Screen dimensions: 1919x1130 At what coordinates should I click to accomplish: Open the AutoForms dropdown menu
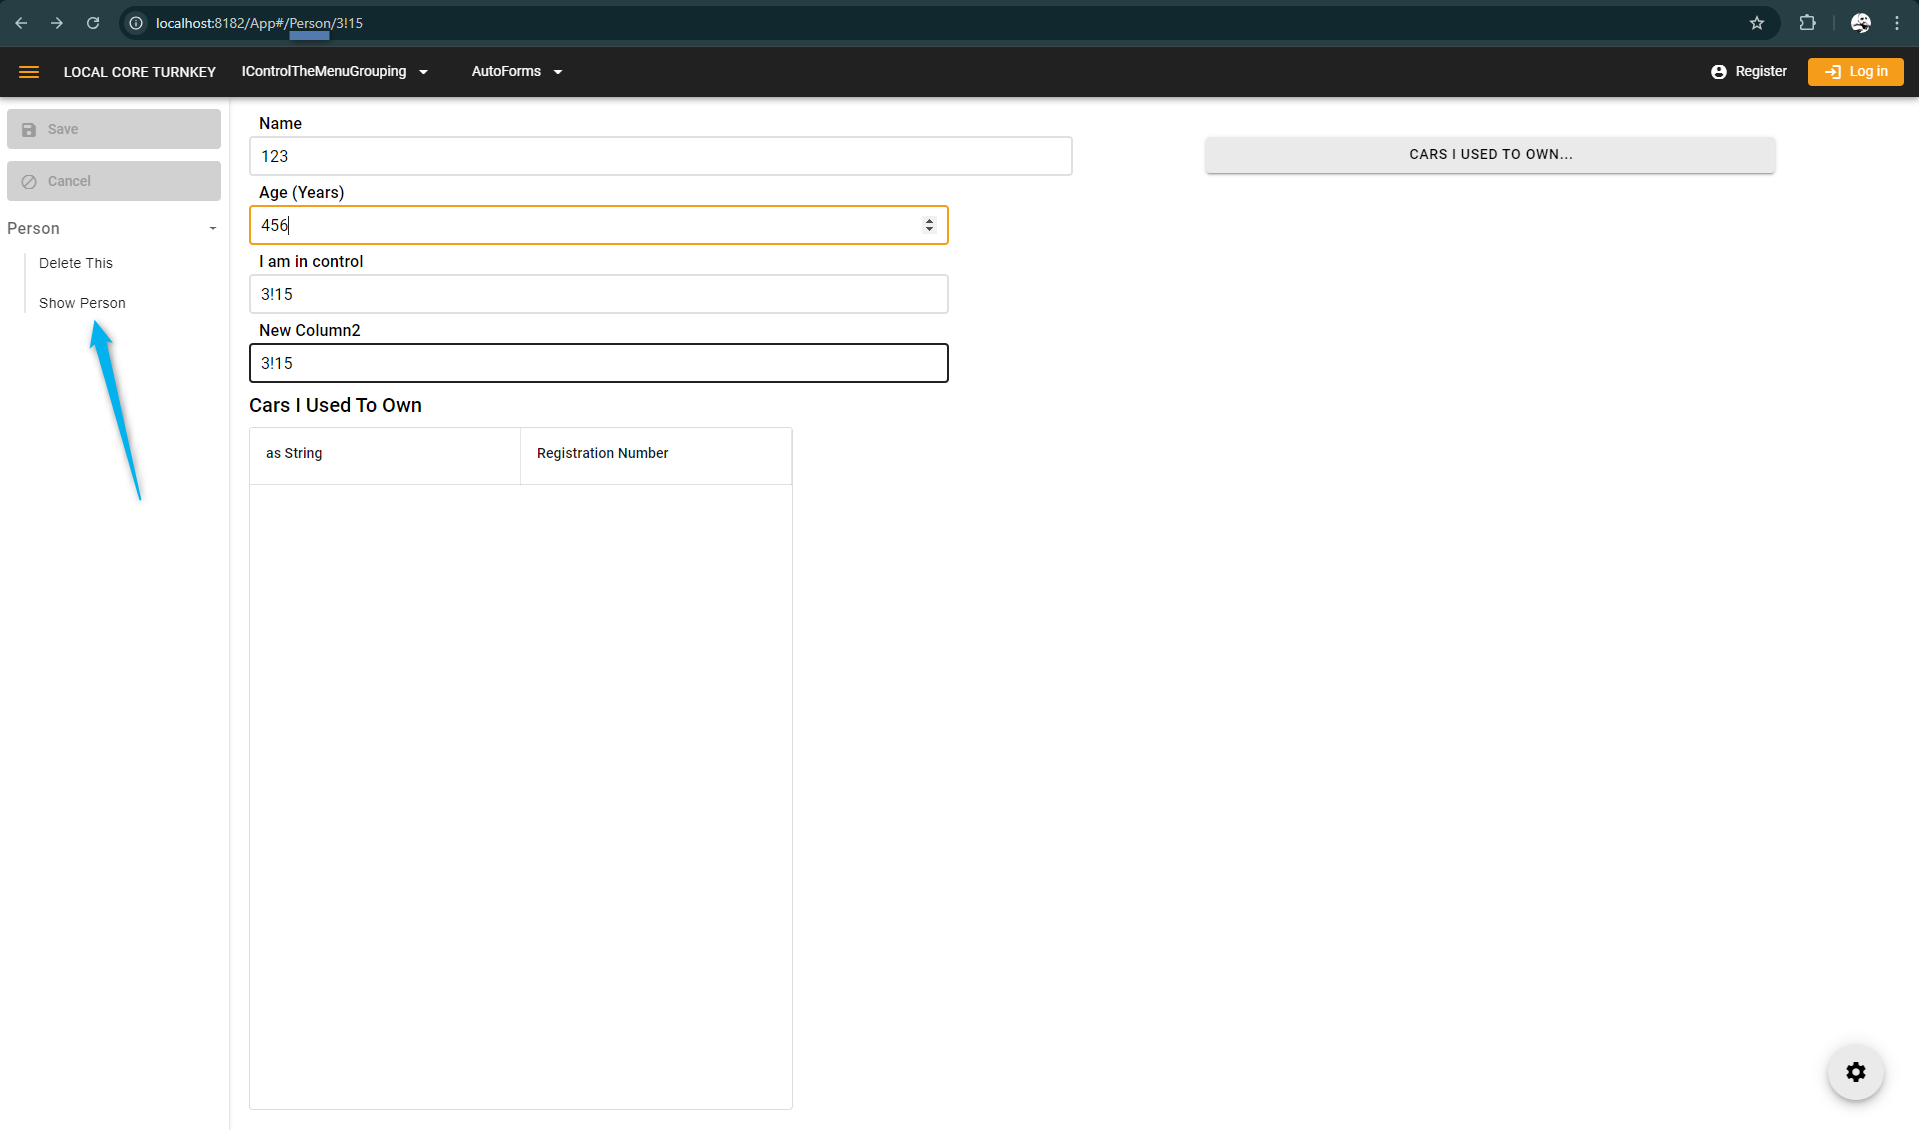[x=517, y=72]
